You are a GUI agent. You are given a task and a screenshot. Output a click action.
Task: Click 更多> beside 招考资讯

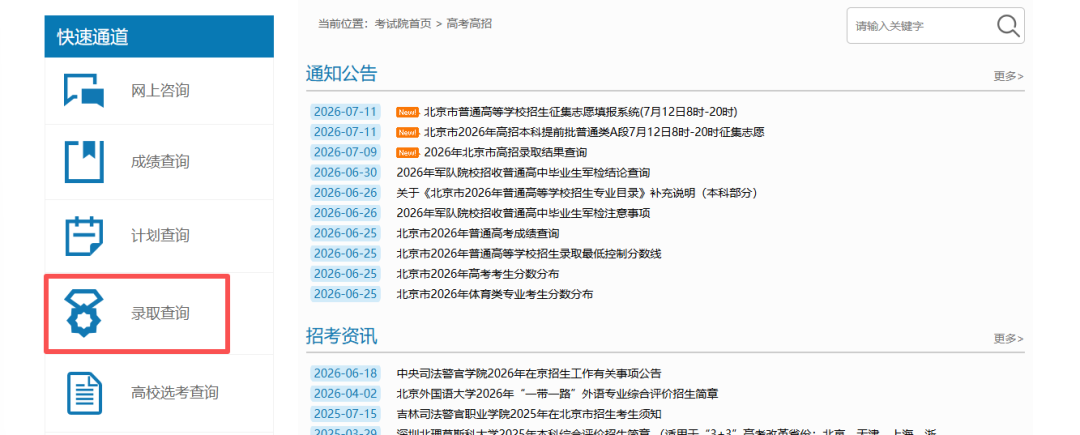click(x=1008, y=339)
